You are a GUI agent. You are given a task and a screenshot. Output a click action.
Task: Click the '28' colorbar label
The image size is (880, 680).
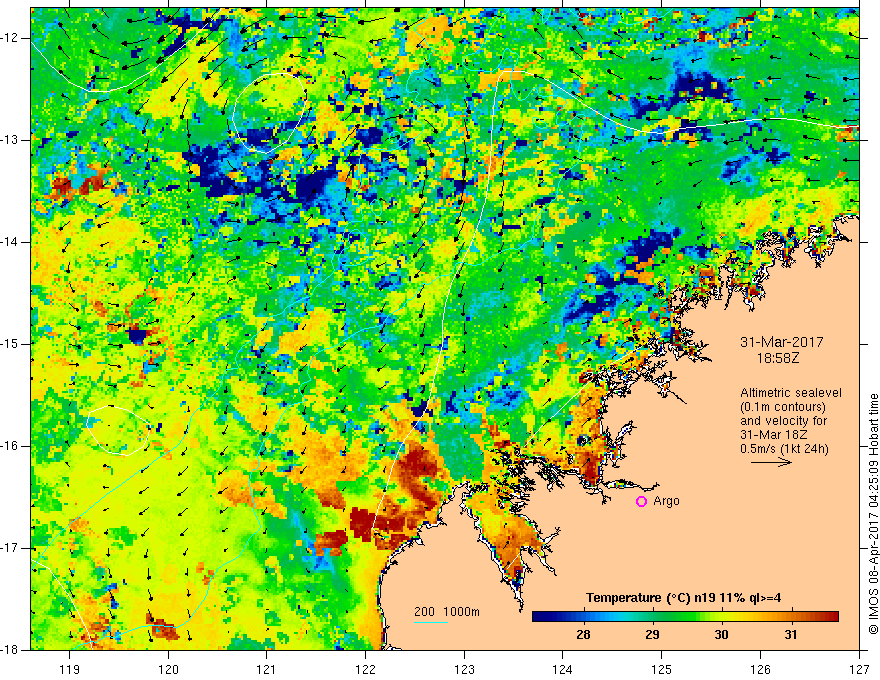[583, 635]
